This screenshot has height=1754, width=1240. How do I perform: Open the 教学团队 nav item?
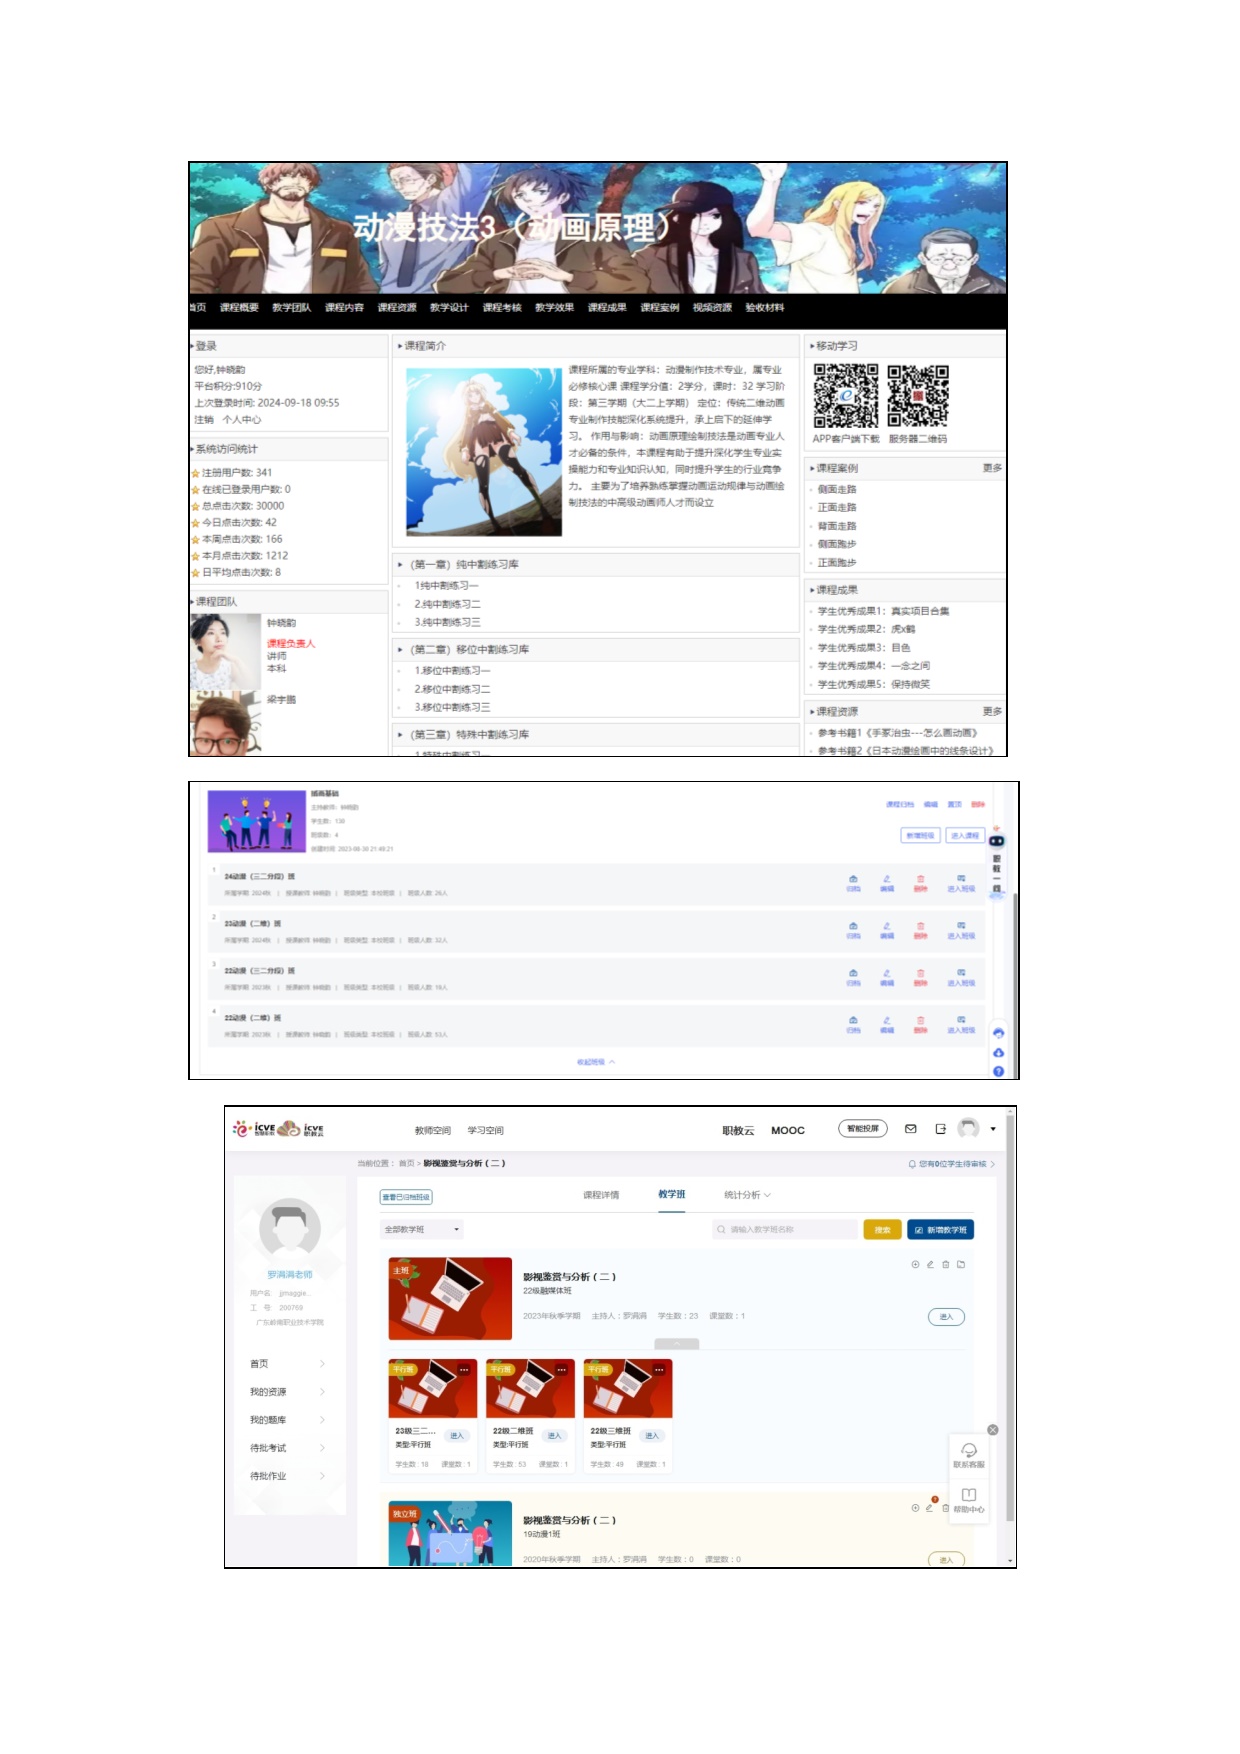pyautogui.click(x=291, y=307)
